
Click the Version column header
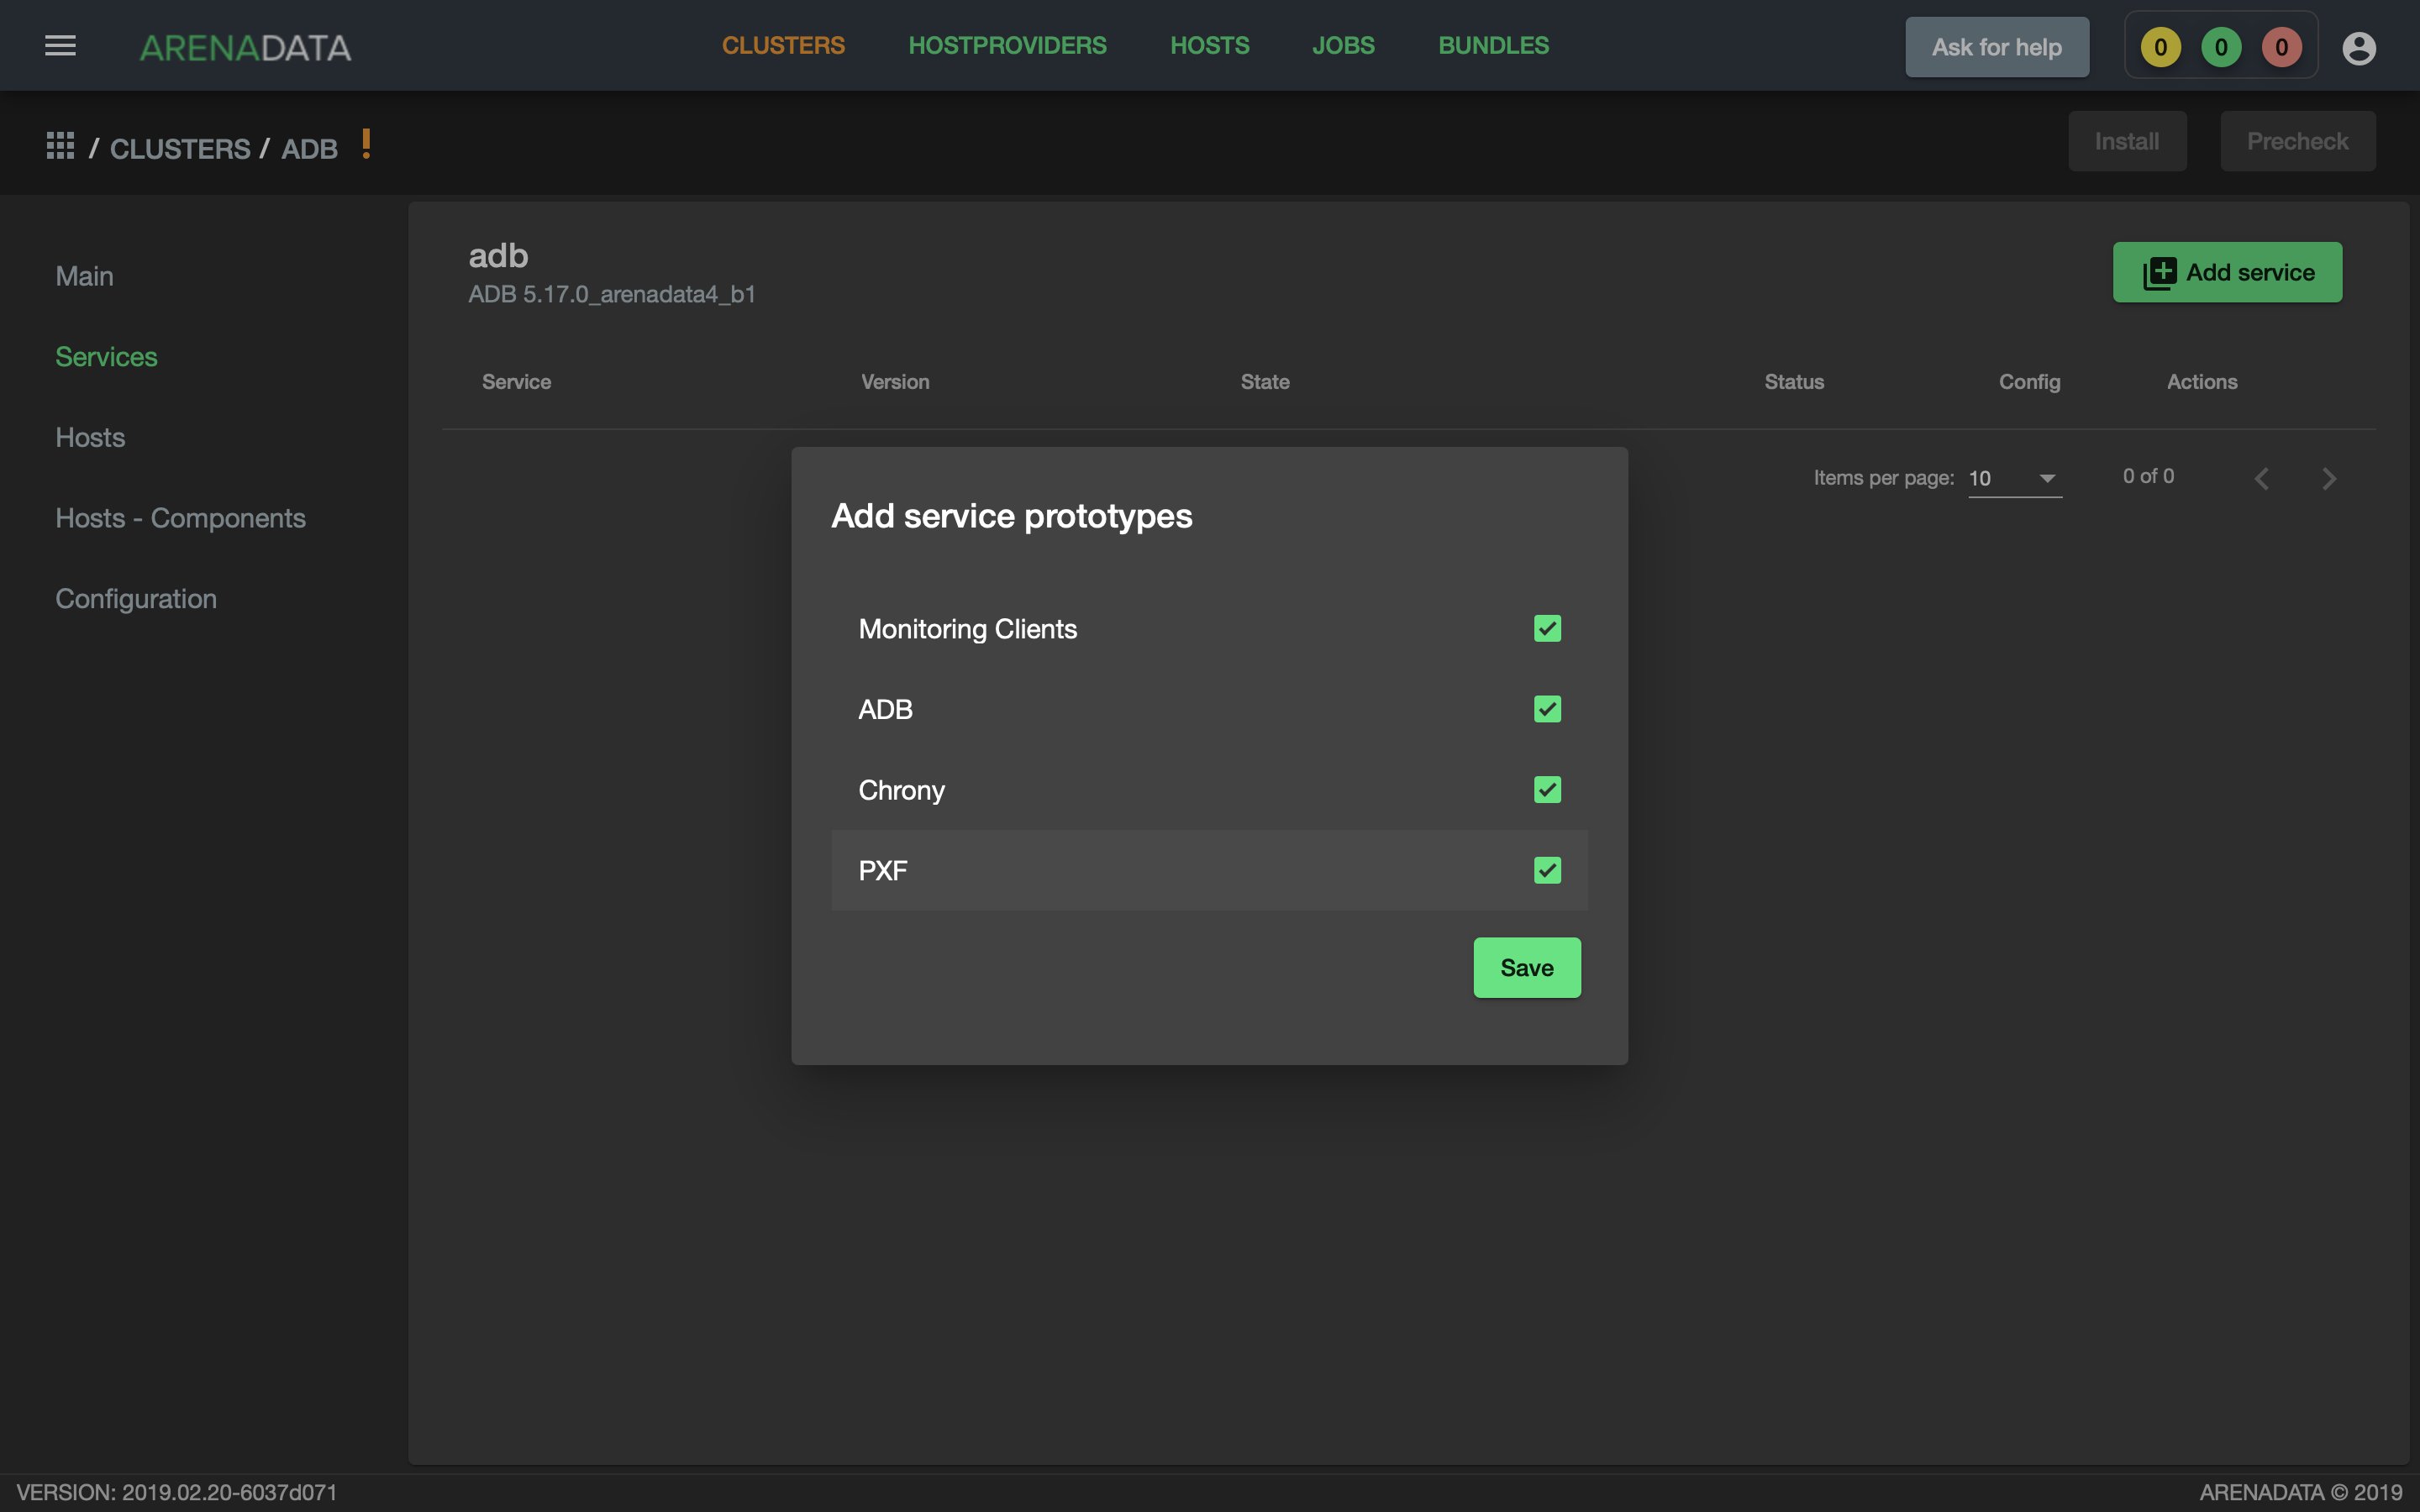[x=895, y=382]
